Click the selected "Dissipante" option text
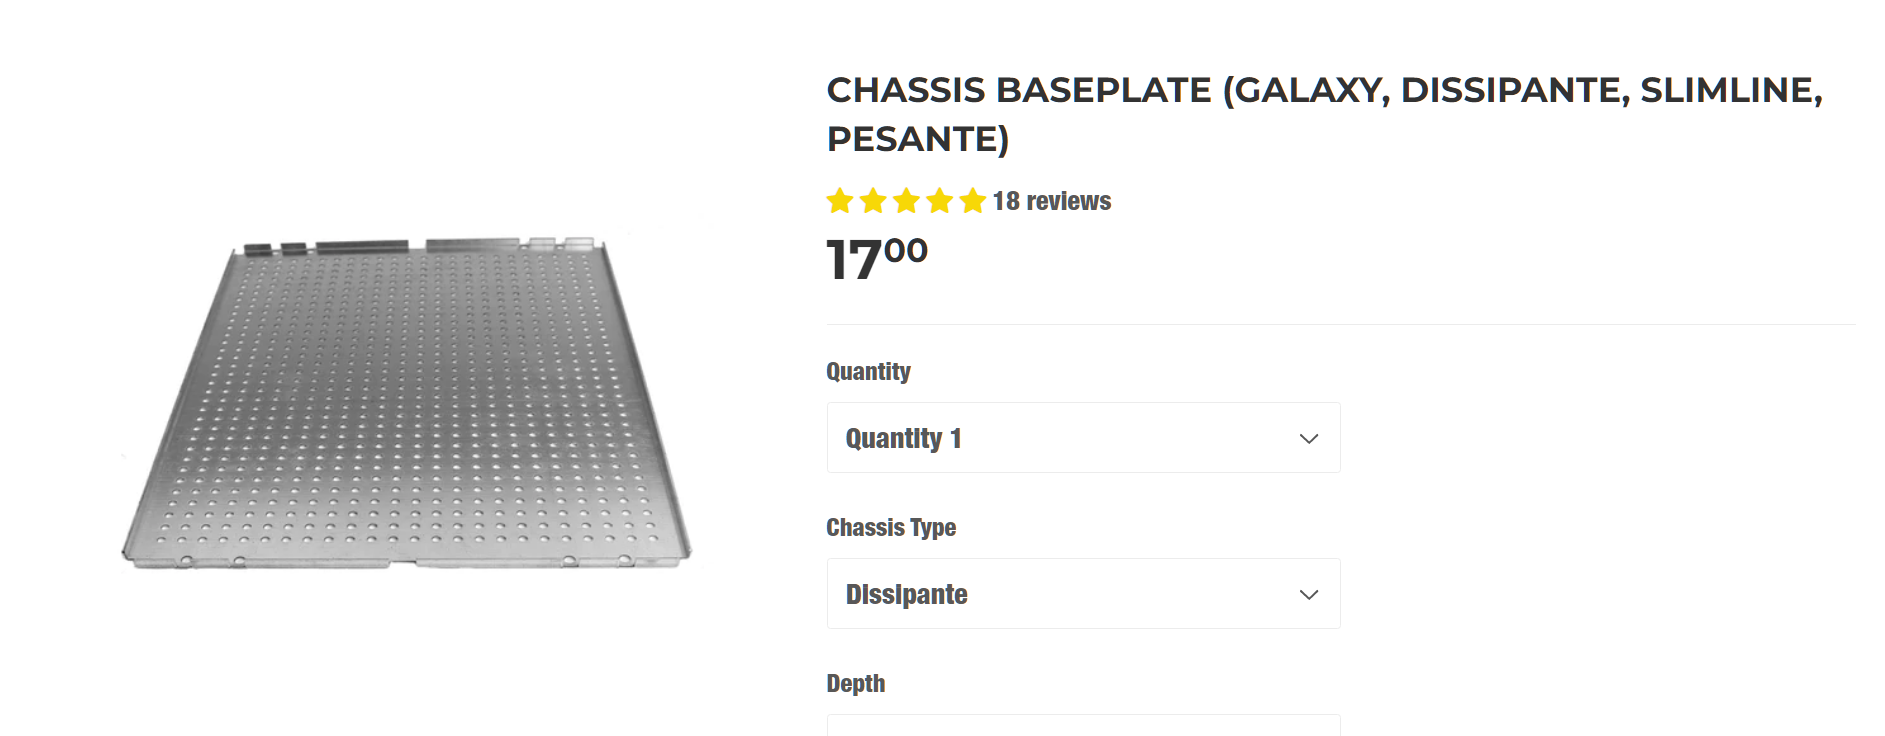Viewport: 1885px width, 736px height. tap(907, 595)
